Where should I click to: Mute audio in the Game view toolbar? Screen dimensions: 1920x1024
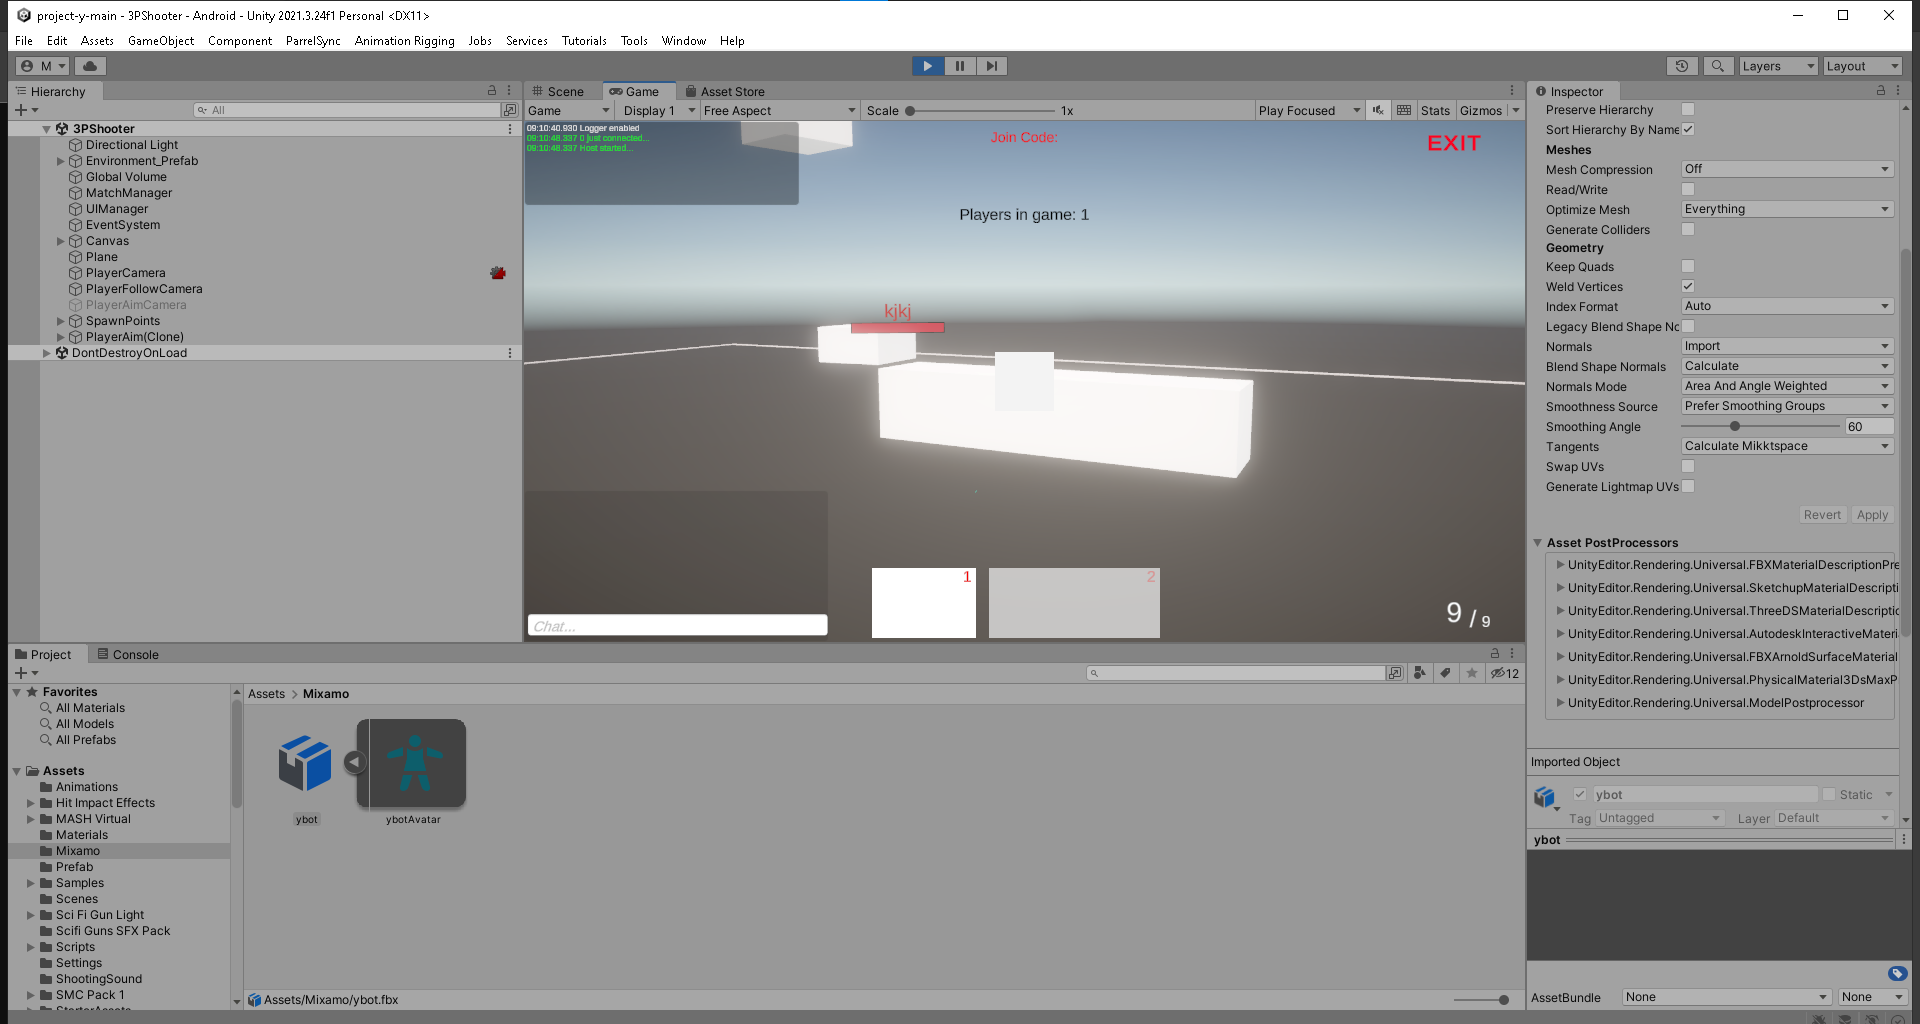click(x=1377, y=110)
